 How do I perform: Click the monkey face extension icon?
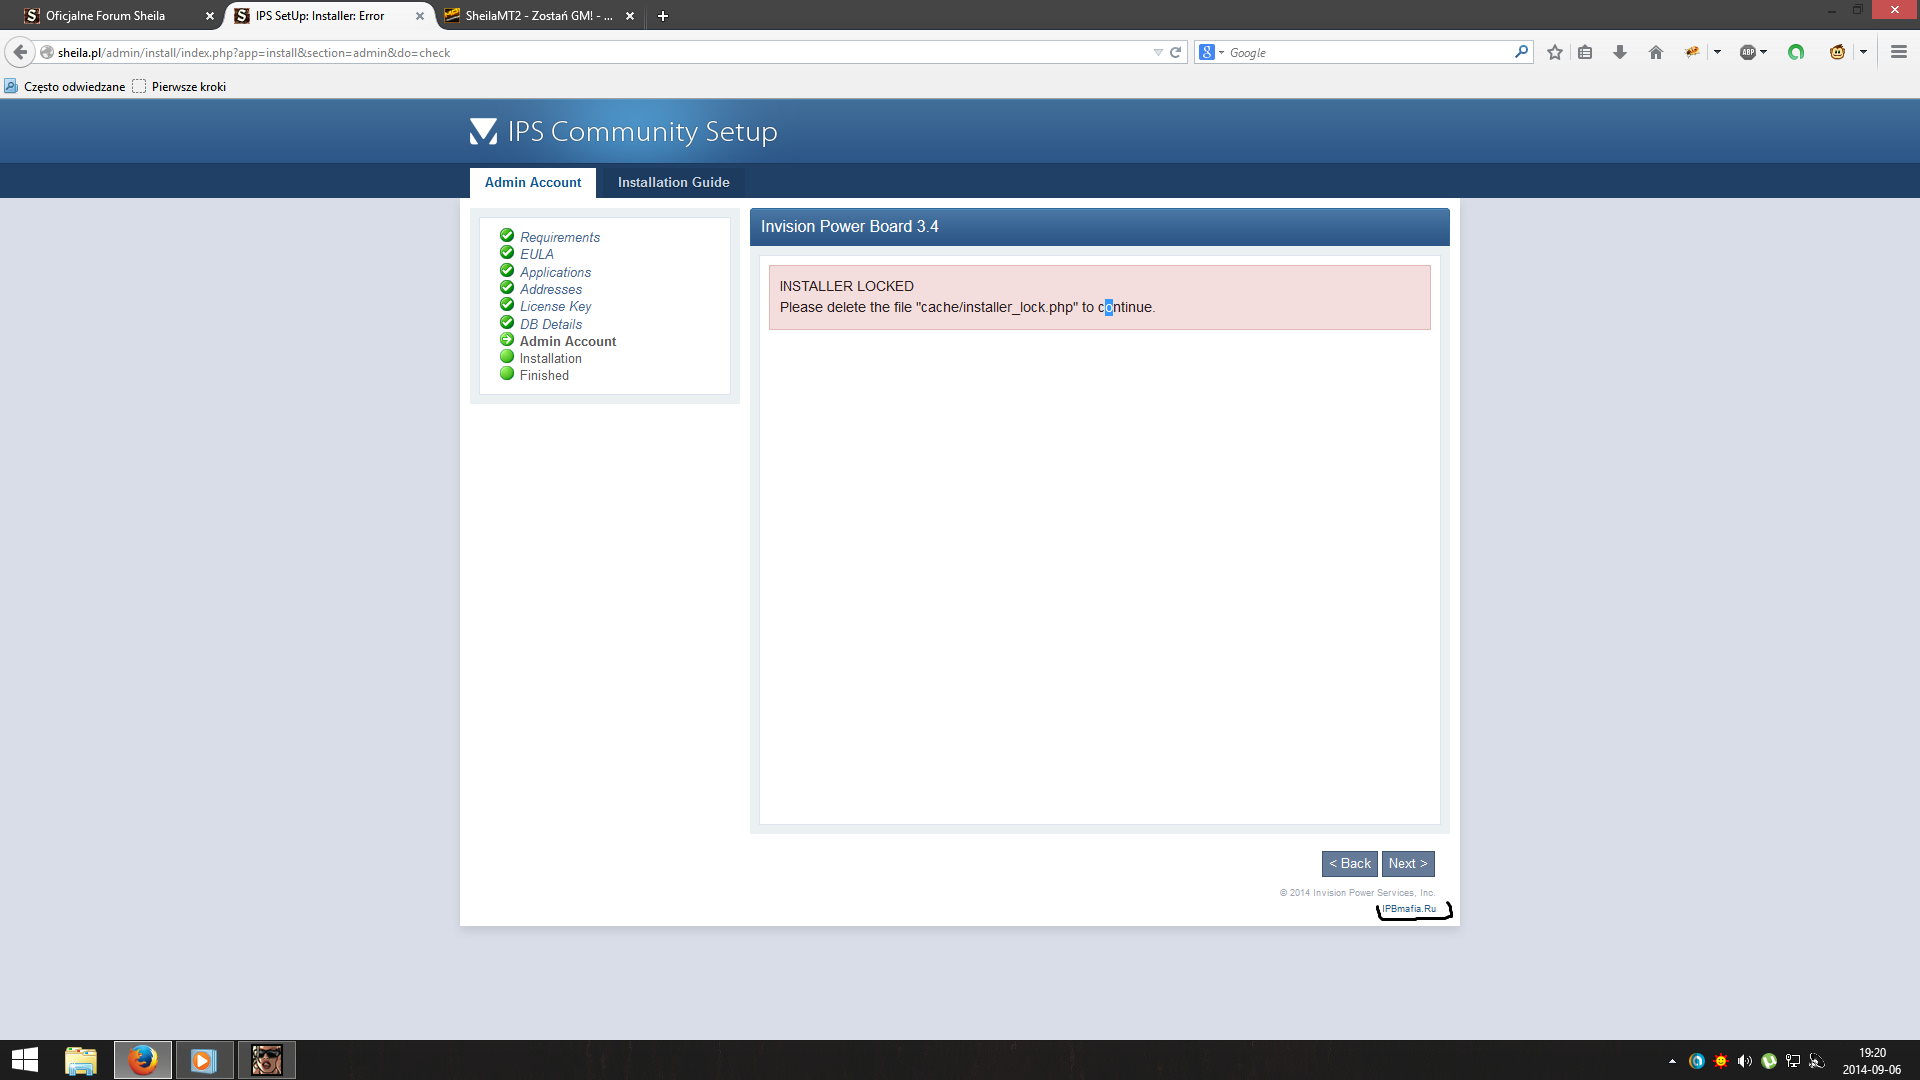(1837, 52)
